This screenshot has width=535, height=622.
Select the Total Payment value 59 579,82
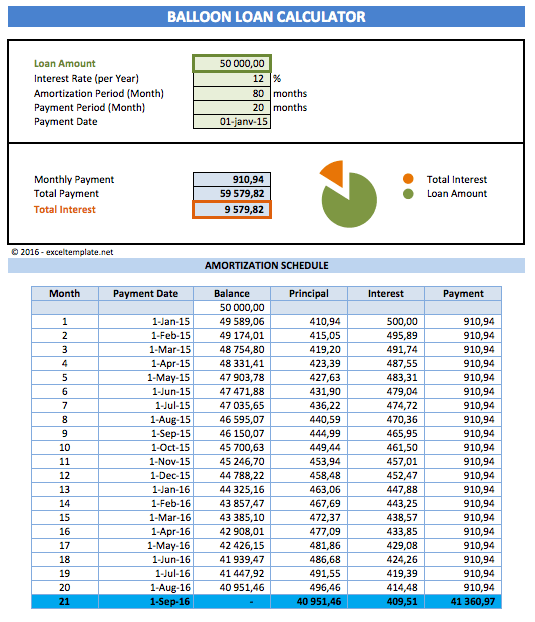click(x=232, y=194)
